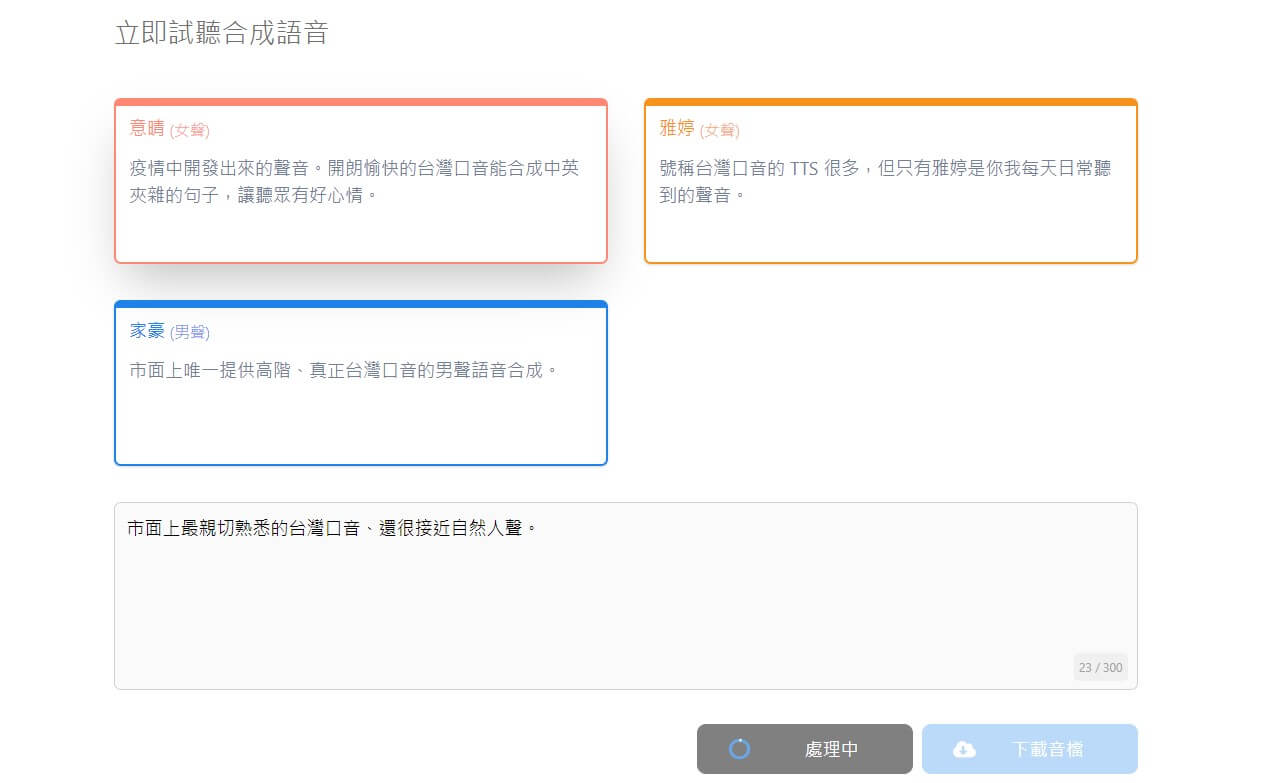Click the 立即試聽合成語音 page heading
The width and height of the screenshot is (1266, 783).
click(x=221, y=33)
